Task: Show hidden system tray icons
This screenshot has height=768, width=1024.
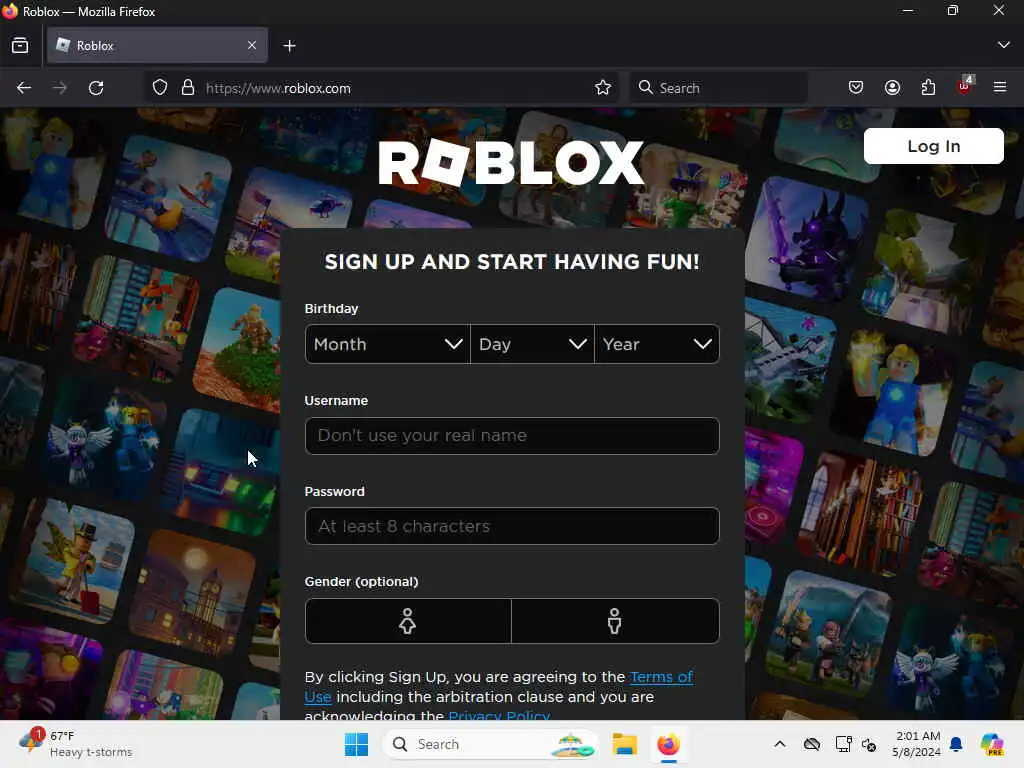Action: click(x=780, y=744)
